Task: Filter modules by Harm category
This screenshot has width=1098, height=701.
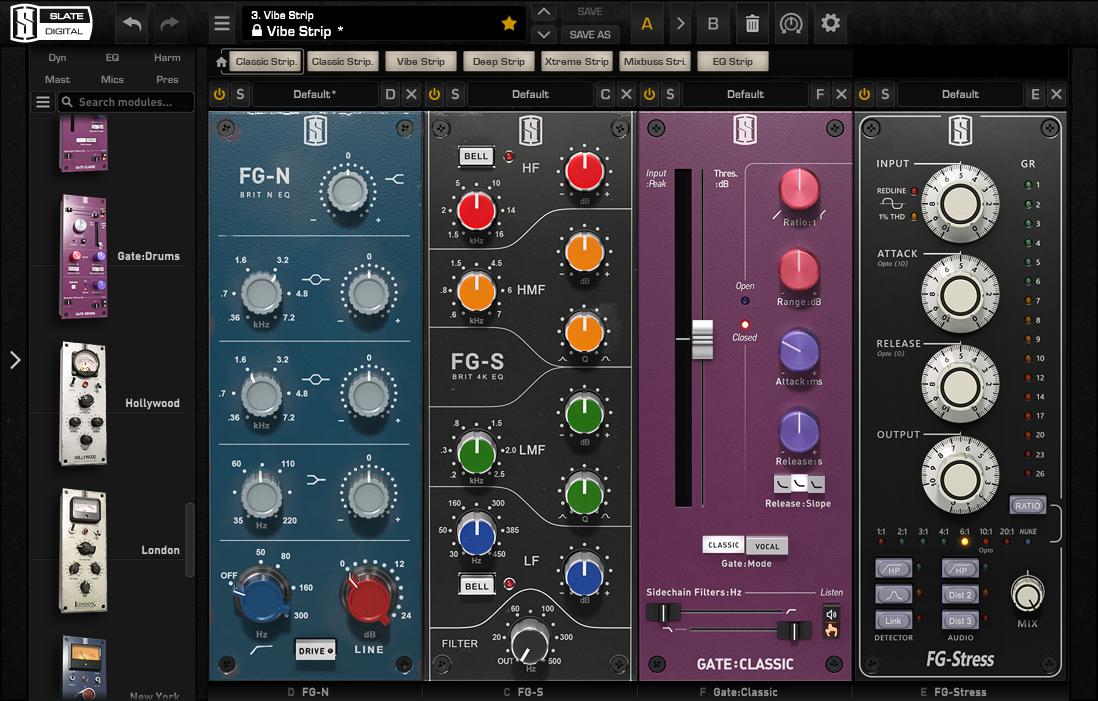Action: (167, 57)
